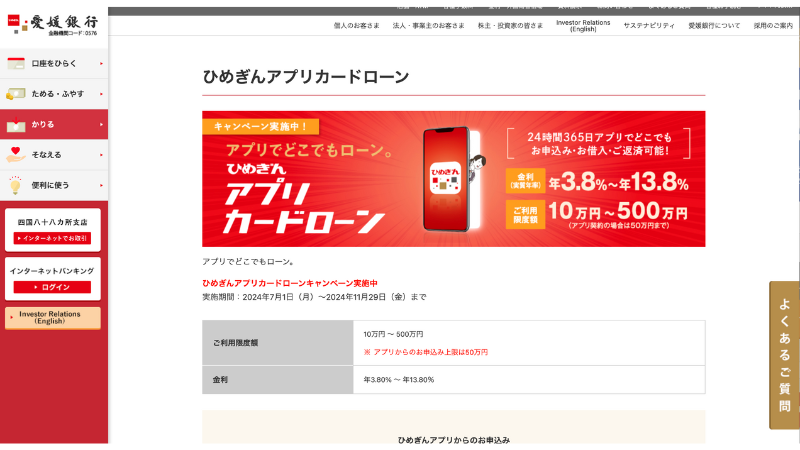Click the アプリカードローン campaign banner
Image resolution: width=800 pixels, height=450 pixels.
[x=454, y=179]
